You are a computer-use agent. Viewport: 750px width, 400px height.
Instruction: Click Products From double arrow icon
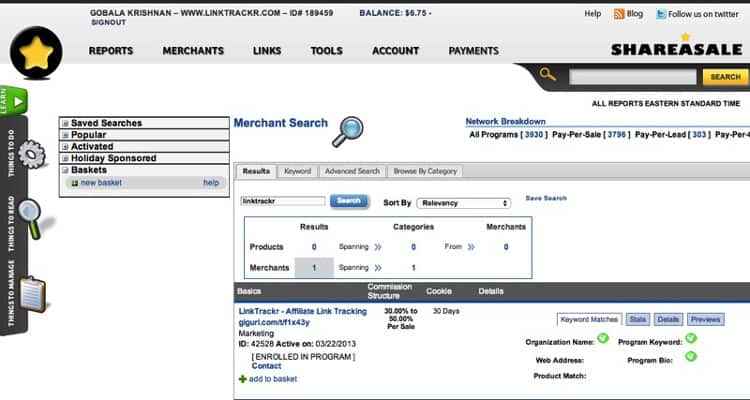471,247
